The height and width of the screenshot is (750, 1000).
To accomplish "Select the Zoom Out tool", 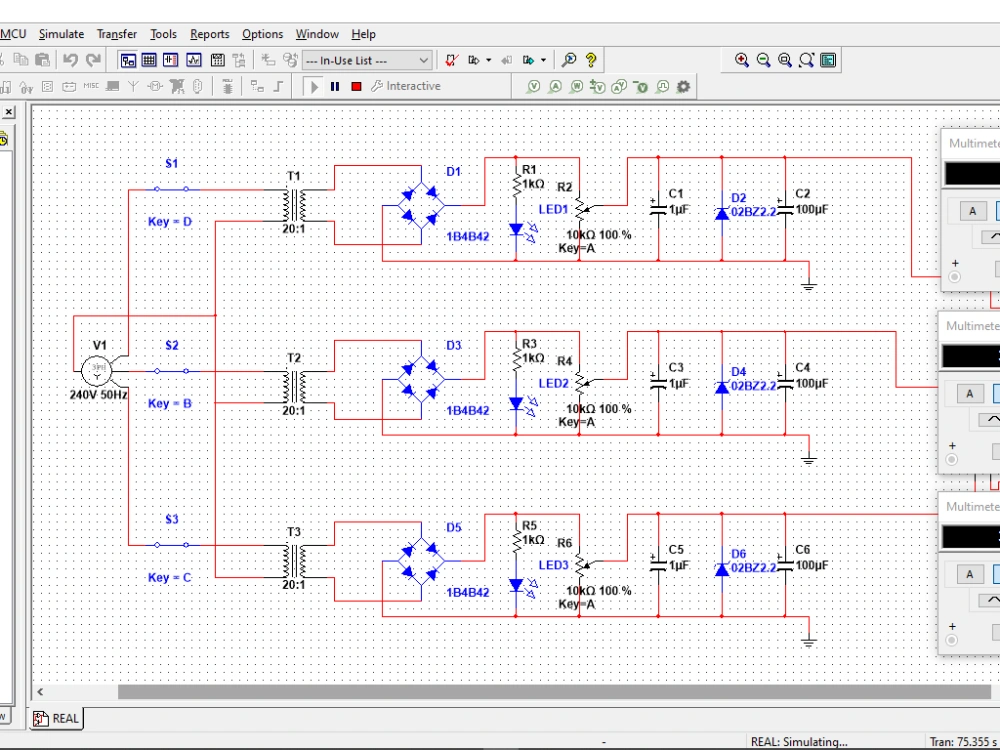I will [762, 60].
